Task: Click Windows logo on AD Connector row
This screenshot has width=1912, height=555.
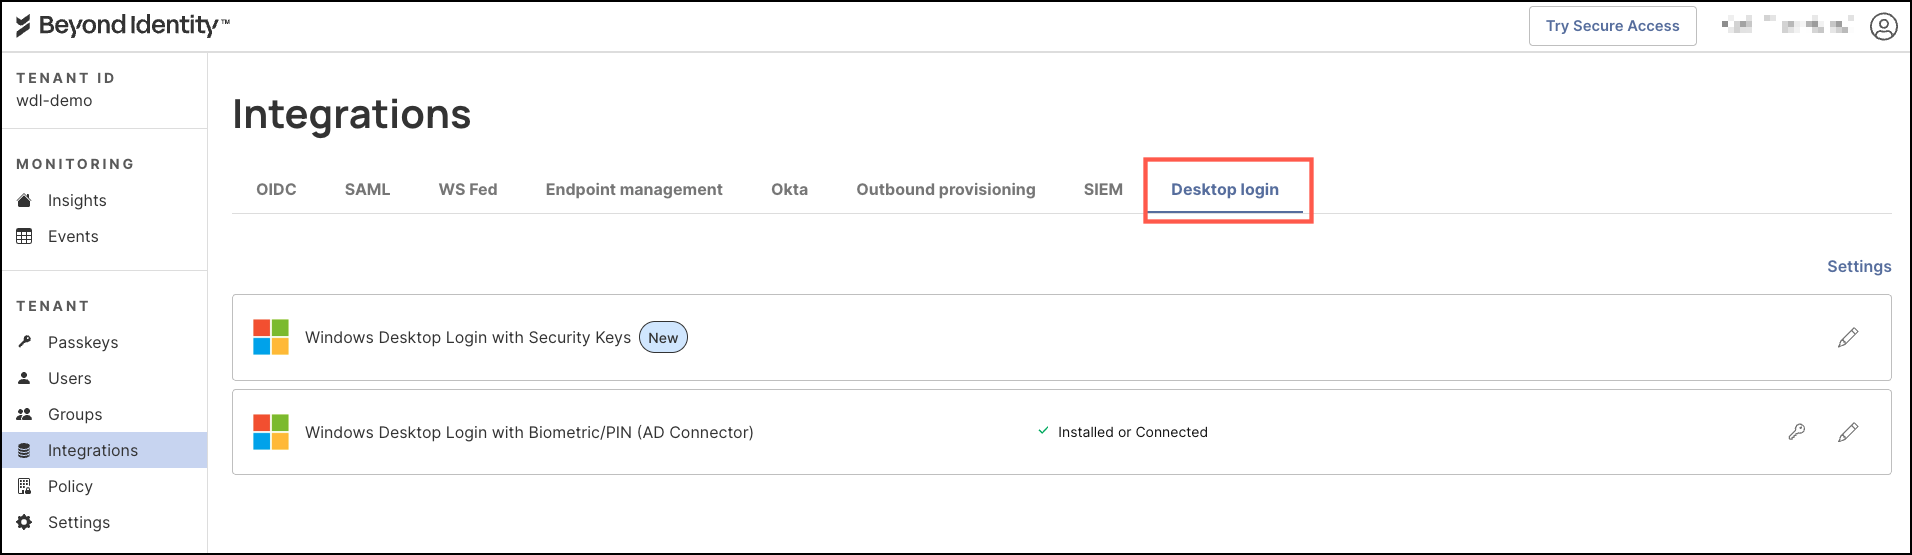Action: [x=271, y=432]
